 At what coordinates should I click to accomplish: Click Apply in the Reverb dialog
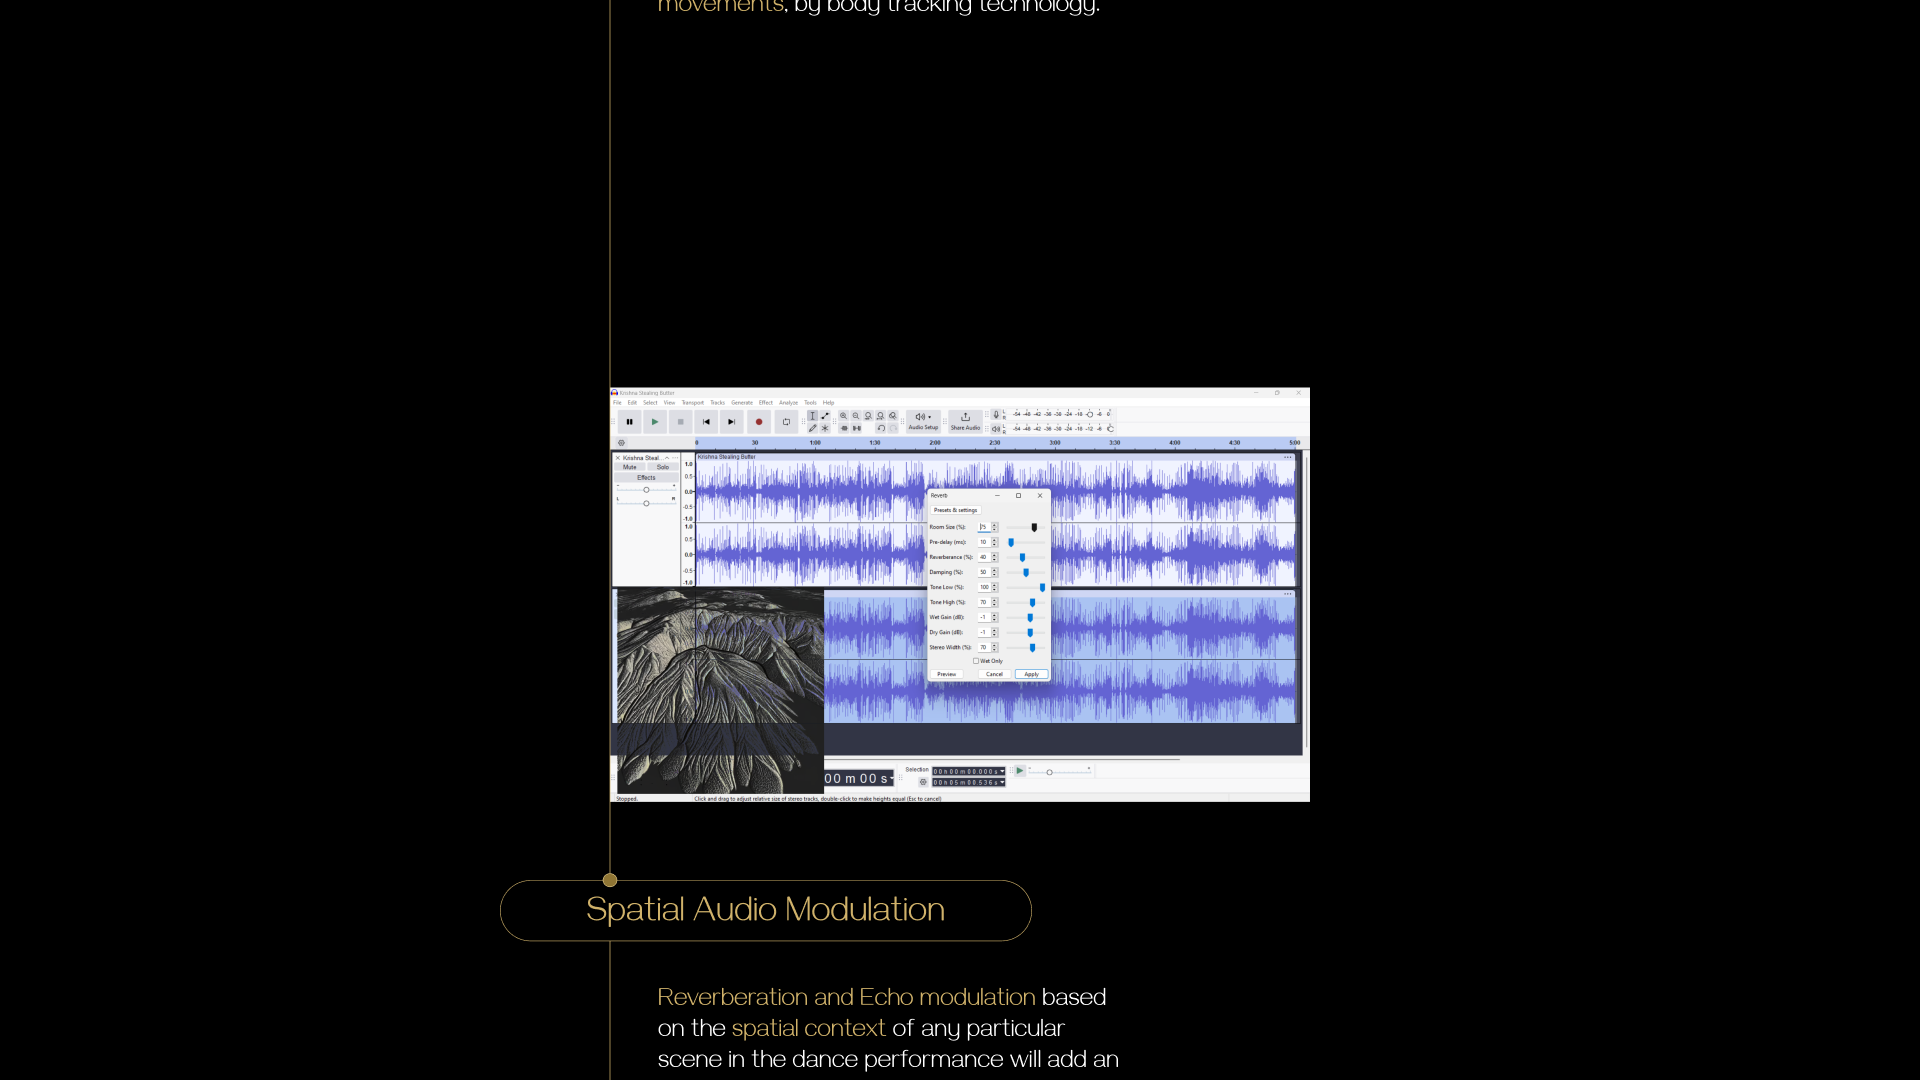pos(1031,674)
